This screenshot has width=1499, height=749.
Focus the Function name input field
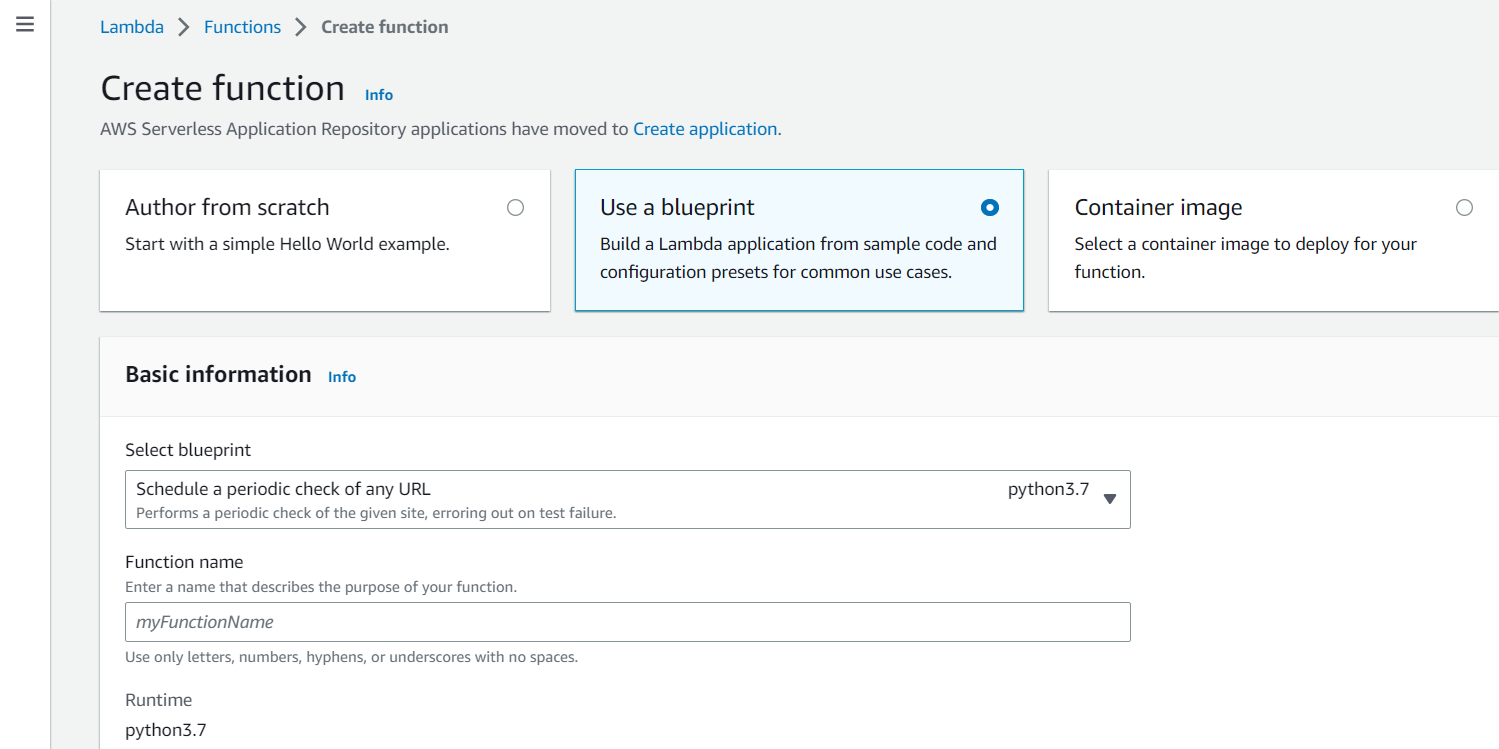(x=627, y=622)
